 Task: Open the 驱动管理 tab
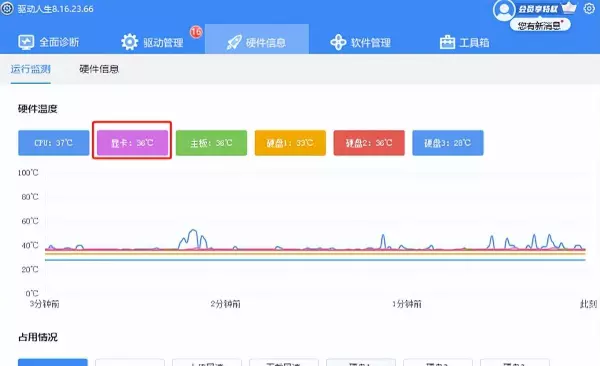click(x=152, y=42)
